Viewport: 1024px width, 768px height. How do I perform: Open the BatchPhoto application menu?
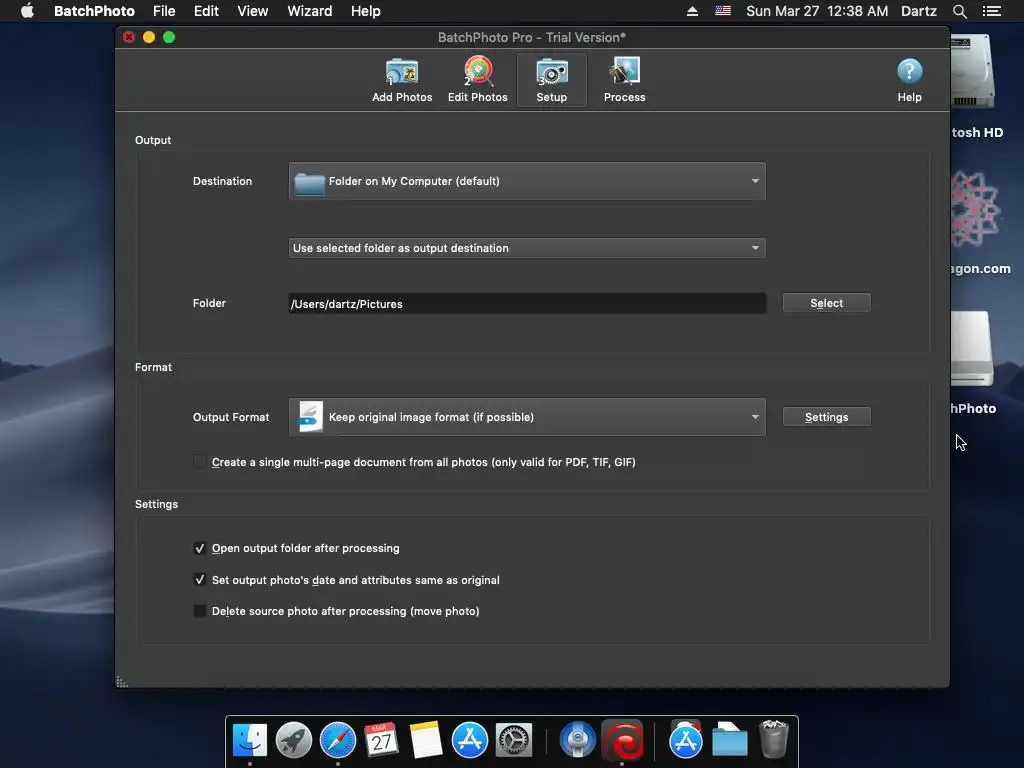(94, 11)
